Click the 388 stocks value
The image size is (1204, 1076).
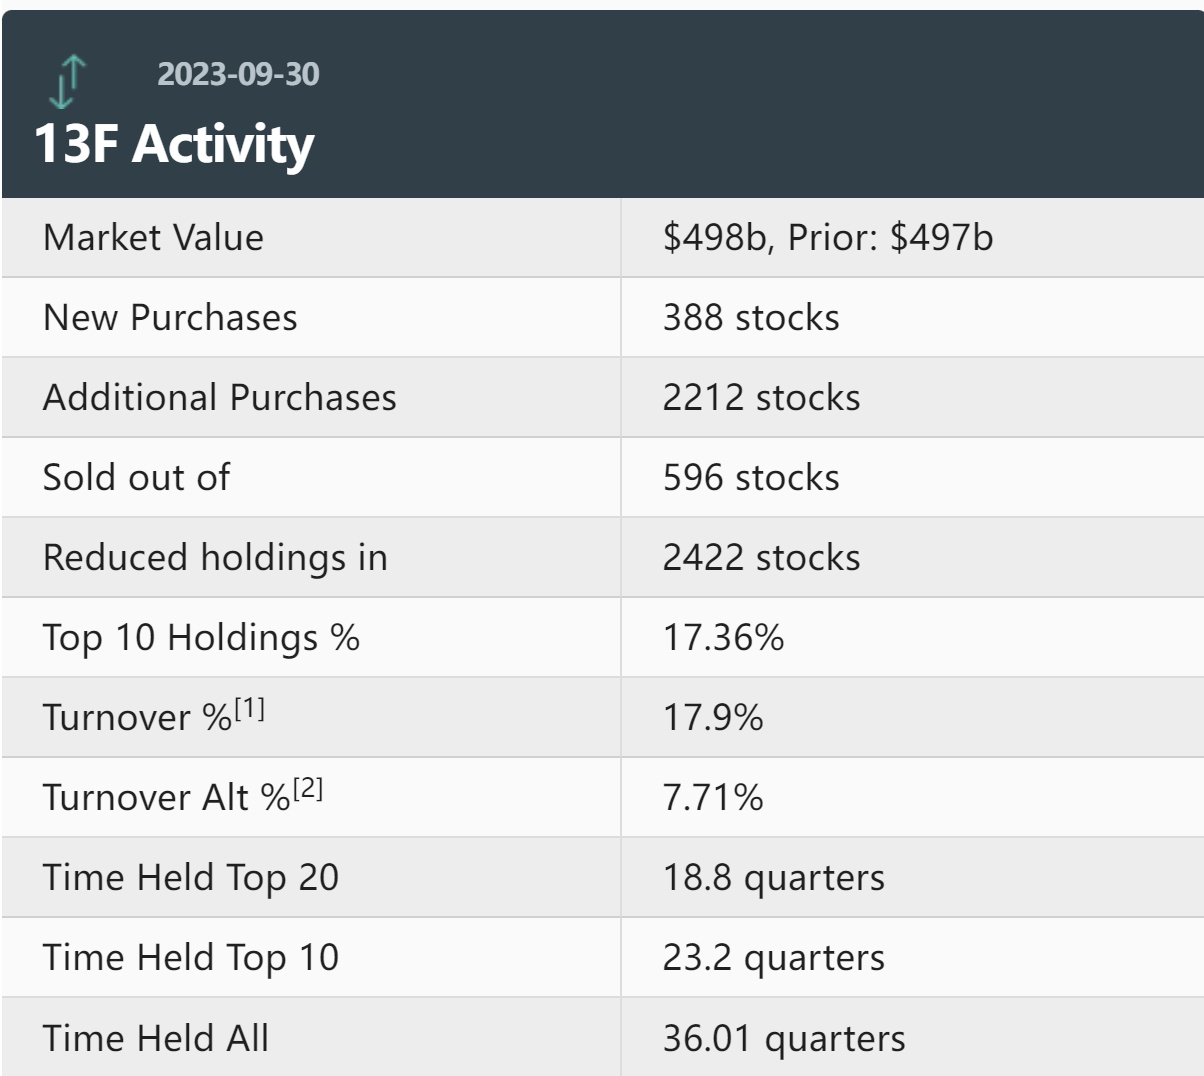point(750,318)
